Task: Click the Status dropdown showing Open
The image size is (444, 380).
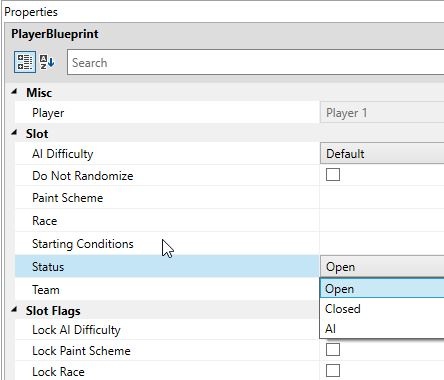Action: (382, 266)
